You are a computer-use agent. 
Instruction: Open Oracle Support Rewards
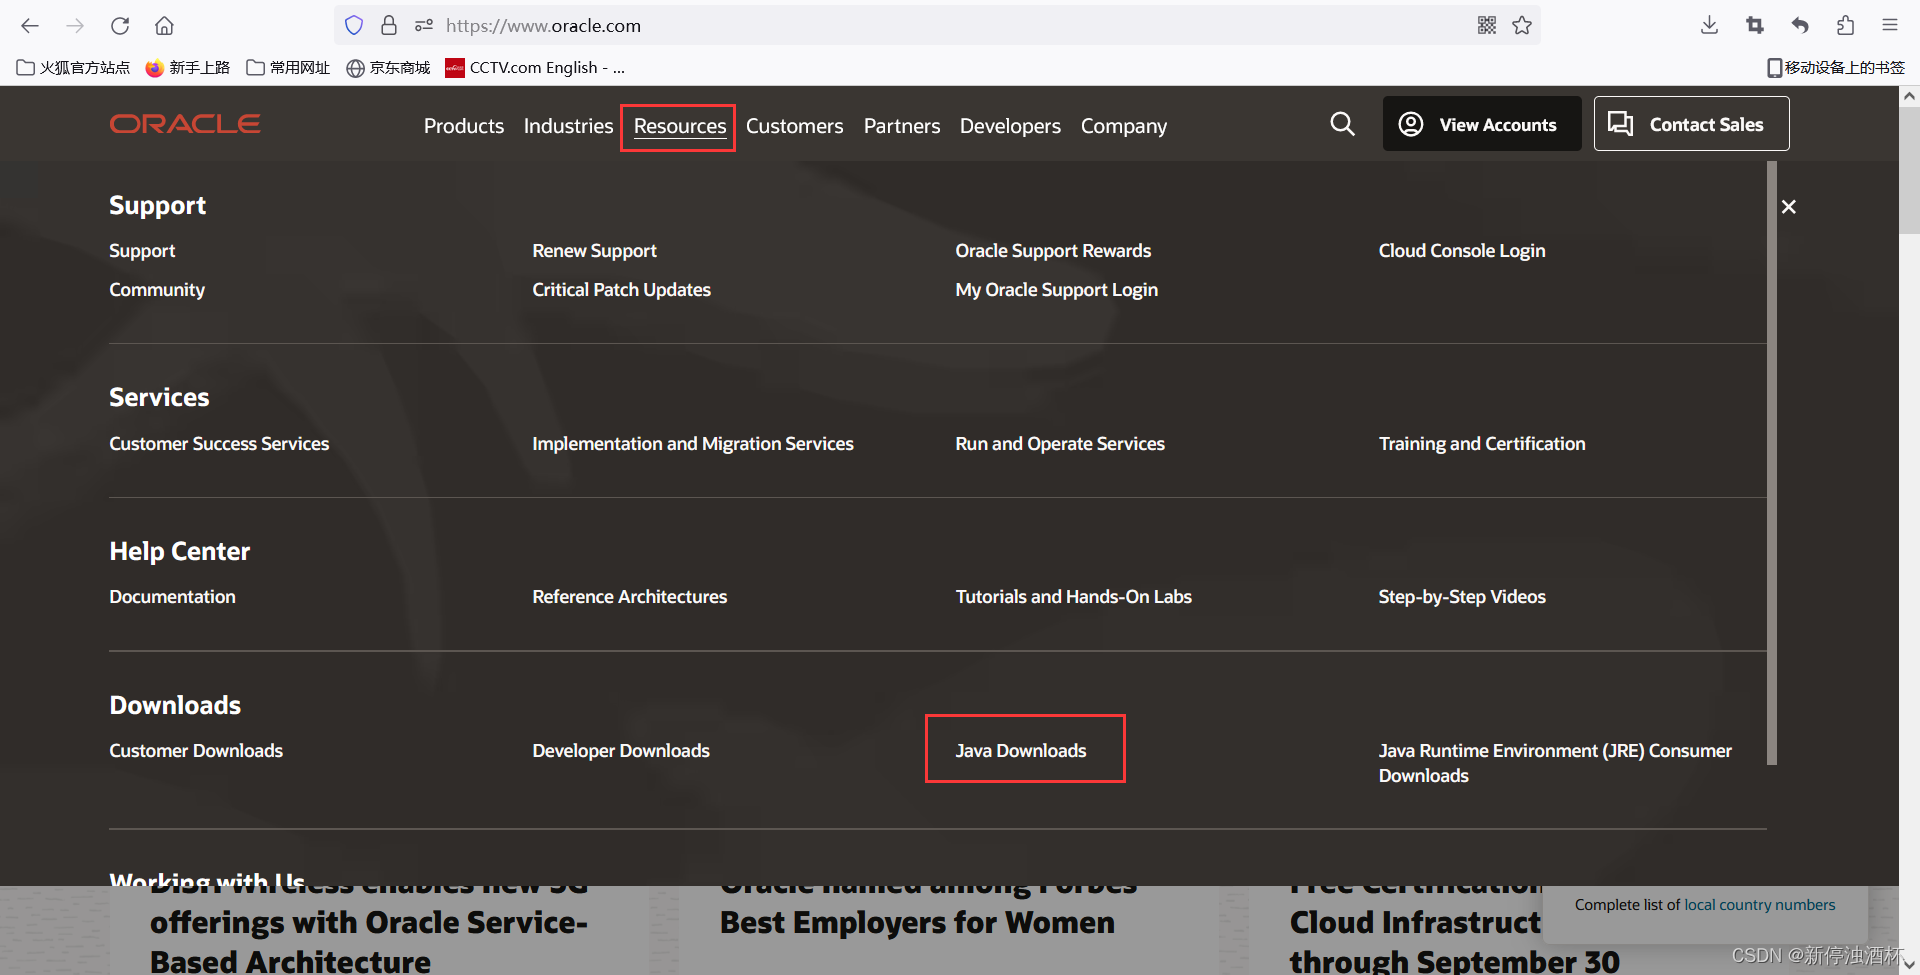pos(1053,251)
